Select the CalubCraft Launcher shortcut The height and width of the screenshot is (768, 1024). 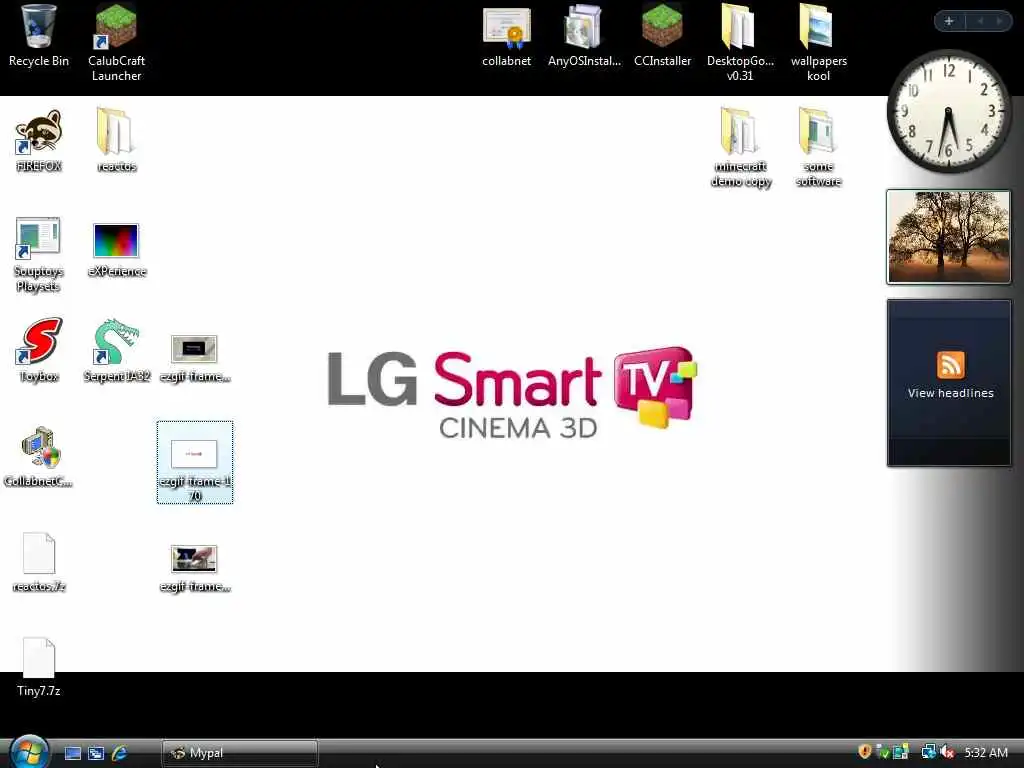116,42
